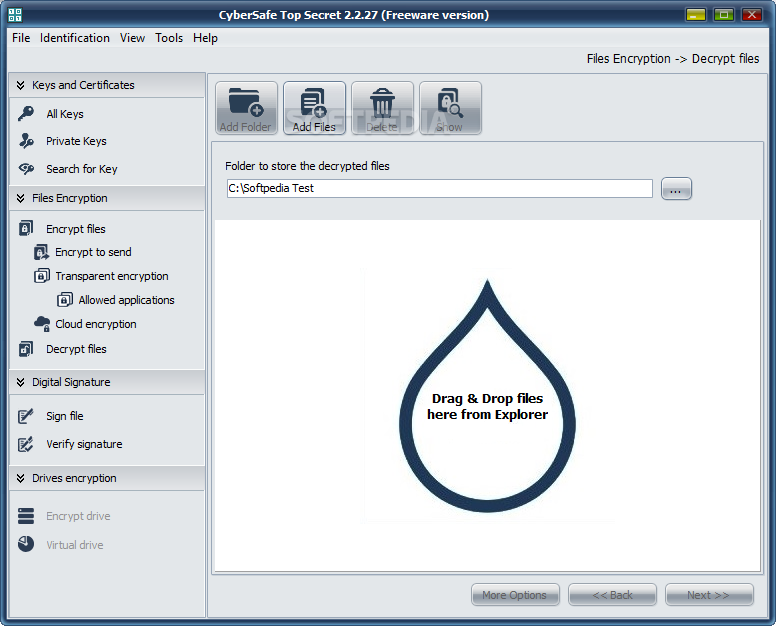Viewport: 776px width, 626px height.
Task: Click the Next >> button
Action: coord(709,595)
